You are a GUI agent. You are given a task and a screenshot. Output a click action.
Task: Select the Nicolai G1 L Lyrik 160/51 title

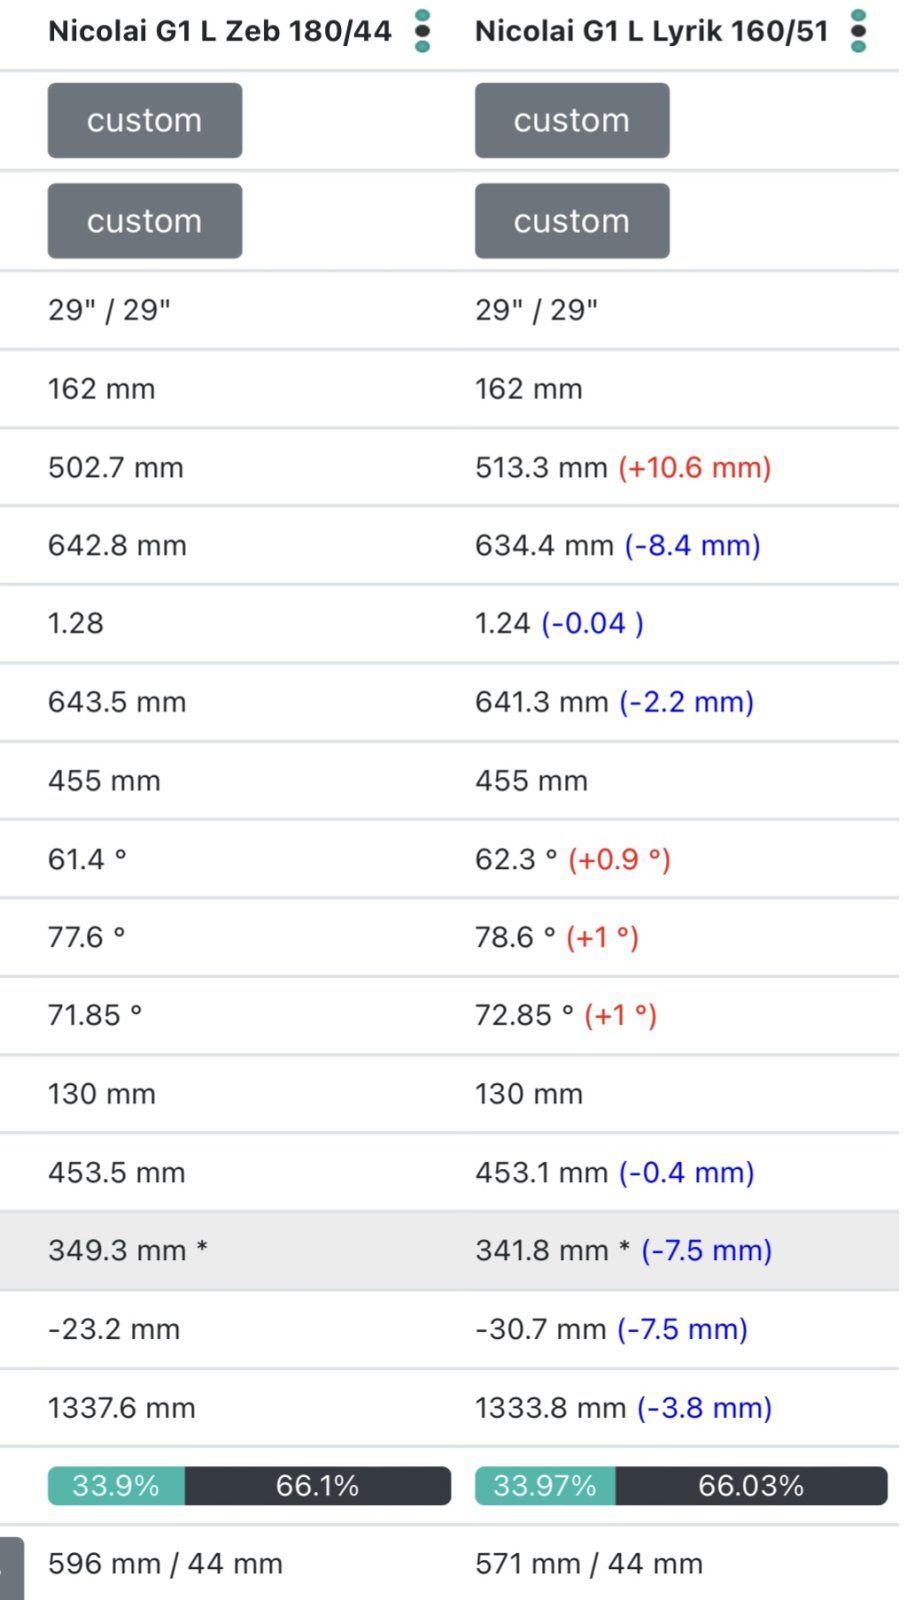(652, 31)
